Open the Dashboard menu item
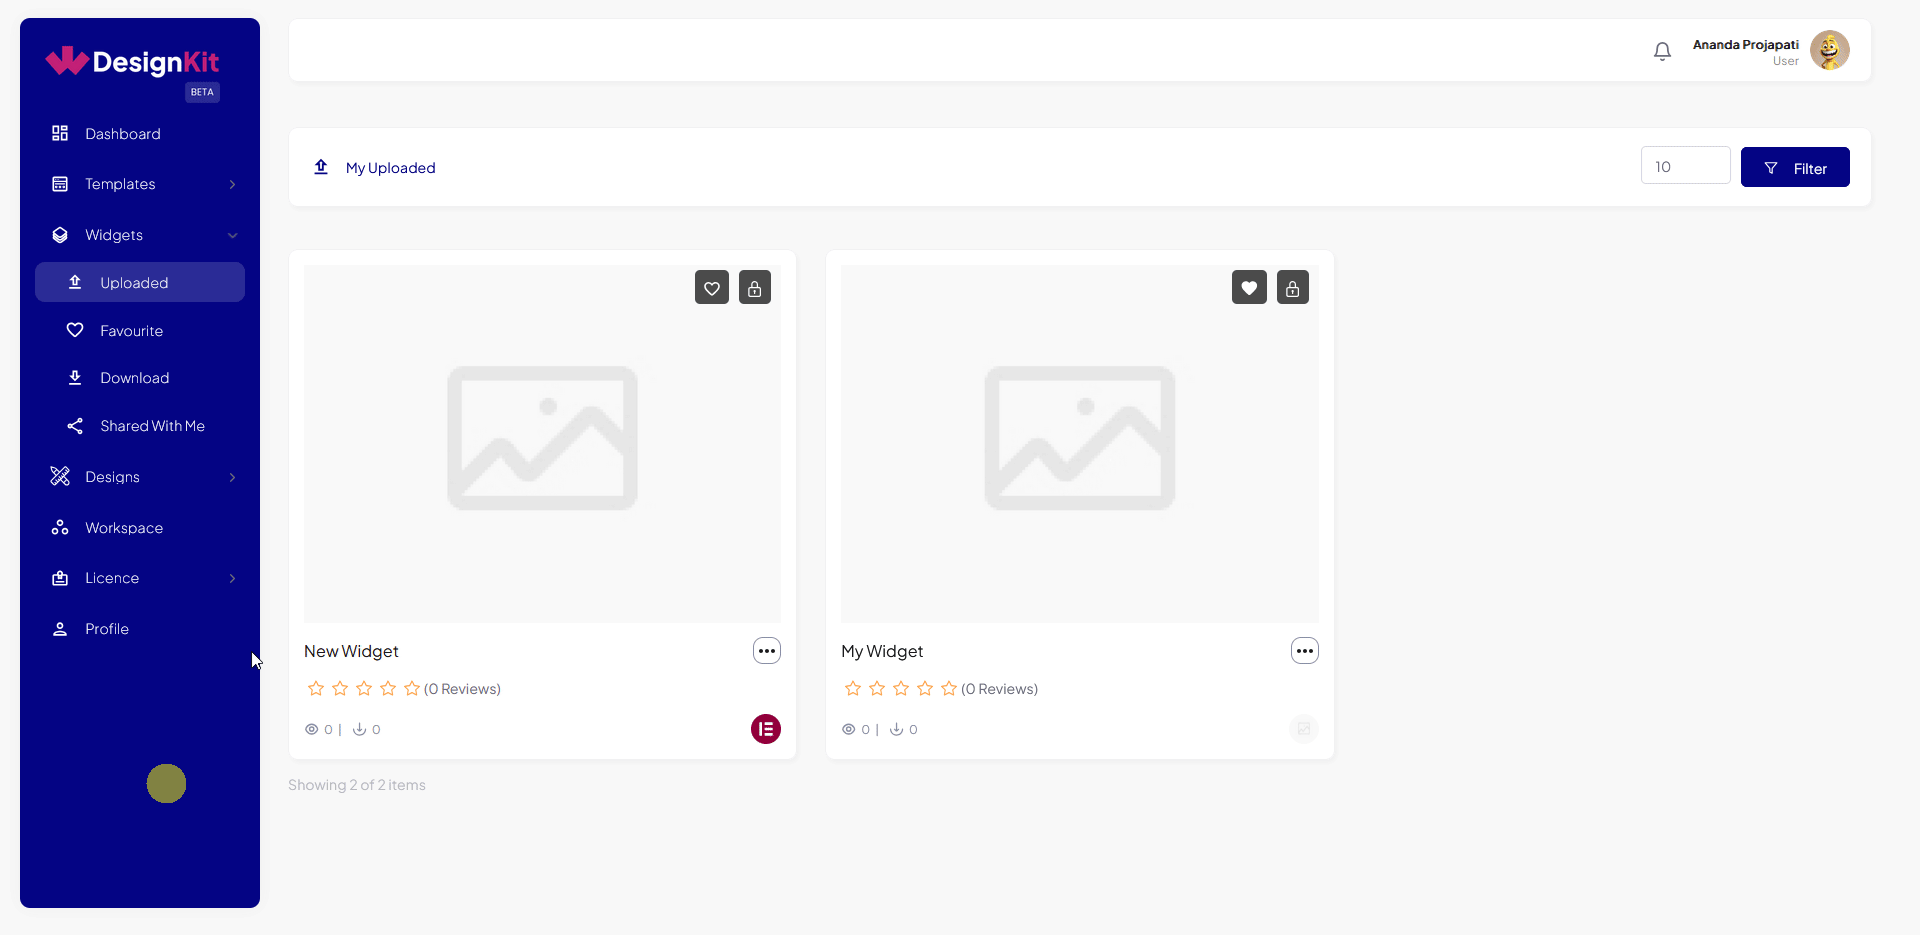The image size is (1920, 935). (x=122, y=133)
